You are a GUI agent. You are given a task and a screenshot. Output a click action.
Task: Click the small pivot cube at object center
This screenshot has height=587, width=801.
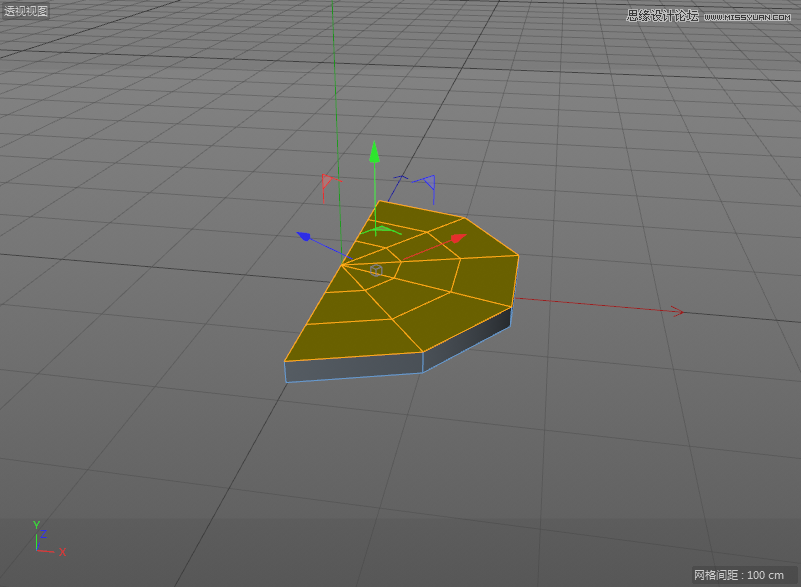(x=376, y=270)
